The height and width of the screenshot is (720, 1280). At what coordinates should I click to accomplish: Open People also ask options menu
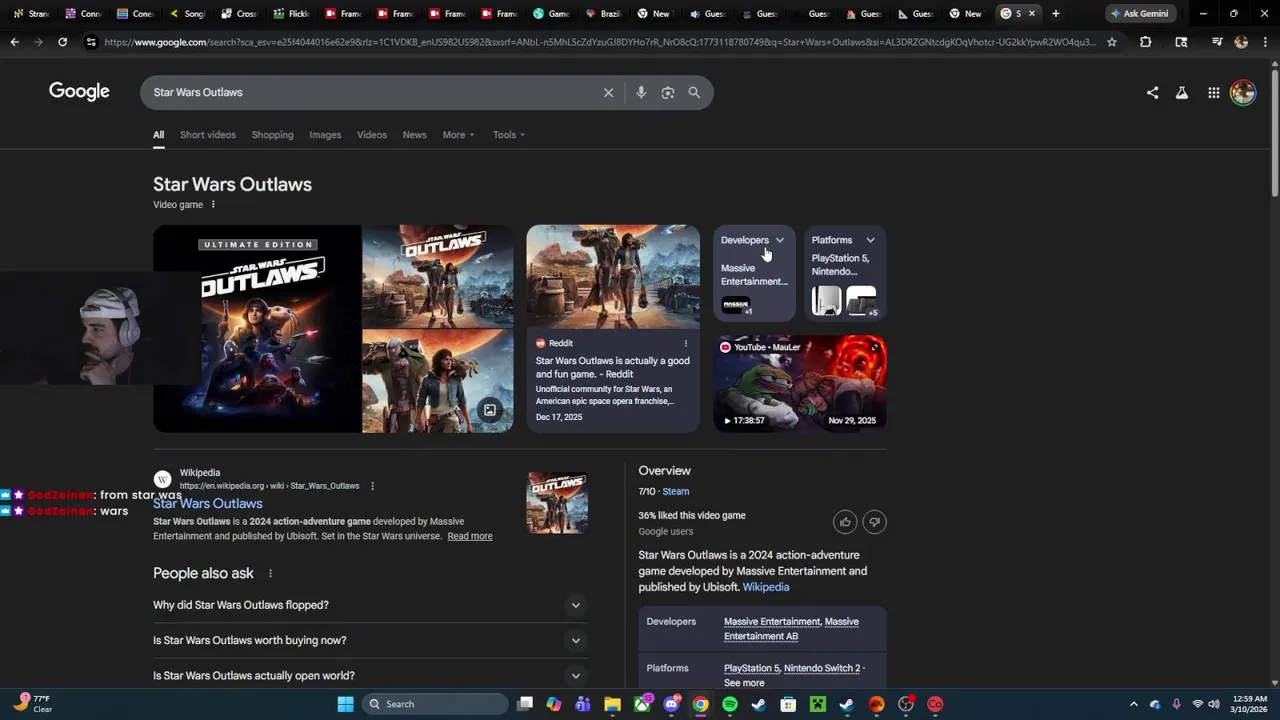point(270,573)
